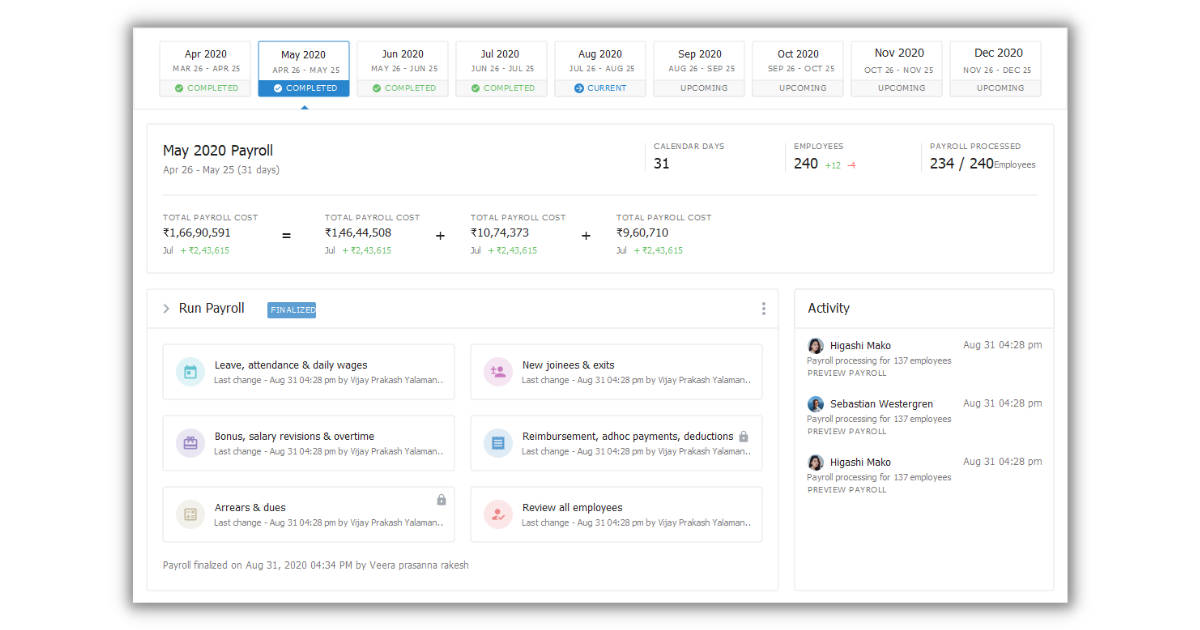Switch to the Sep 2020 payroll tab
This screenshot has height=630, width=1200.
tap(699, 66)
